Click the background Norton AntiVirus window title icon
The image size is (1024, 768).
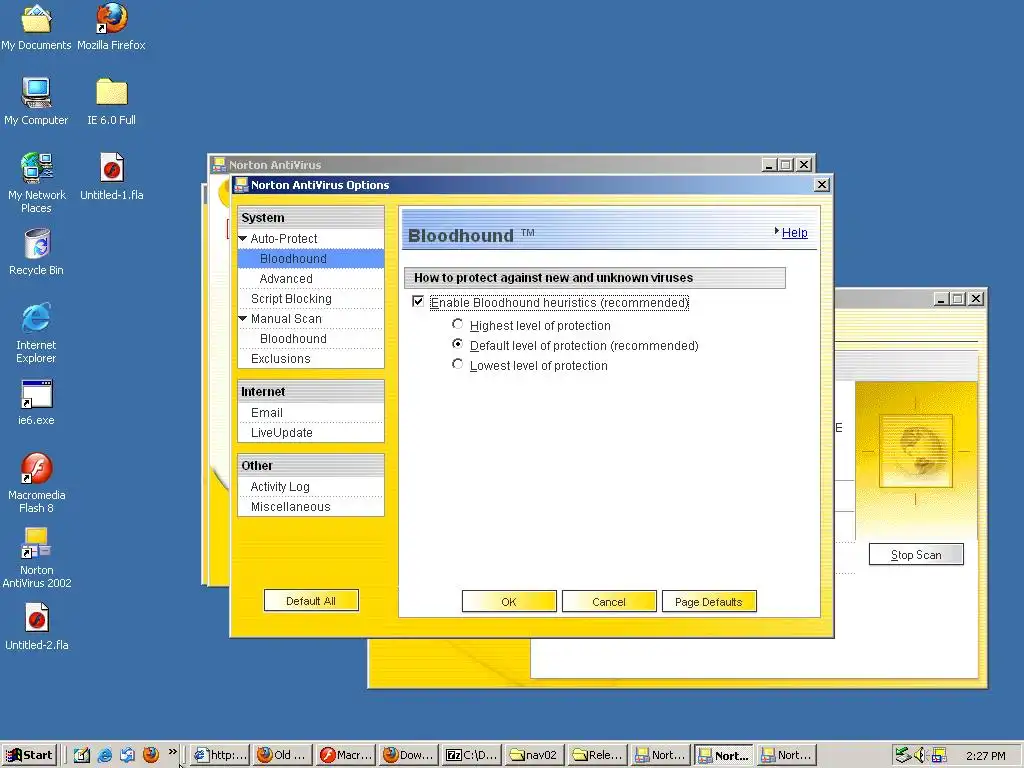tap(219, 165)
